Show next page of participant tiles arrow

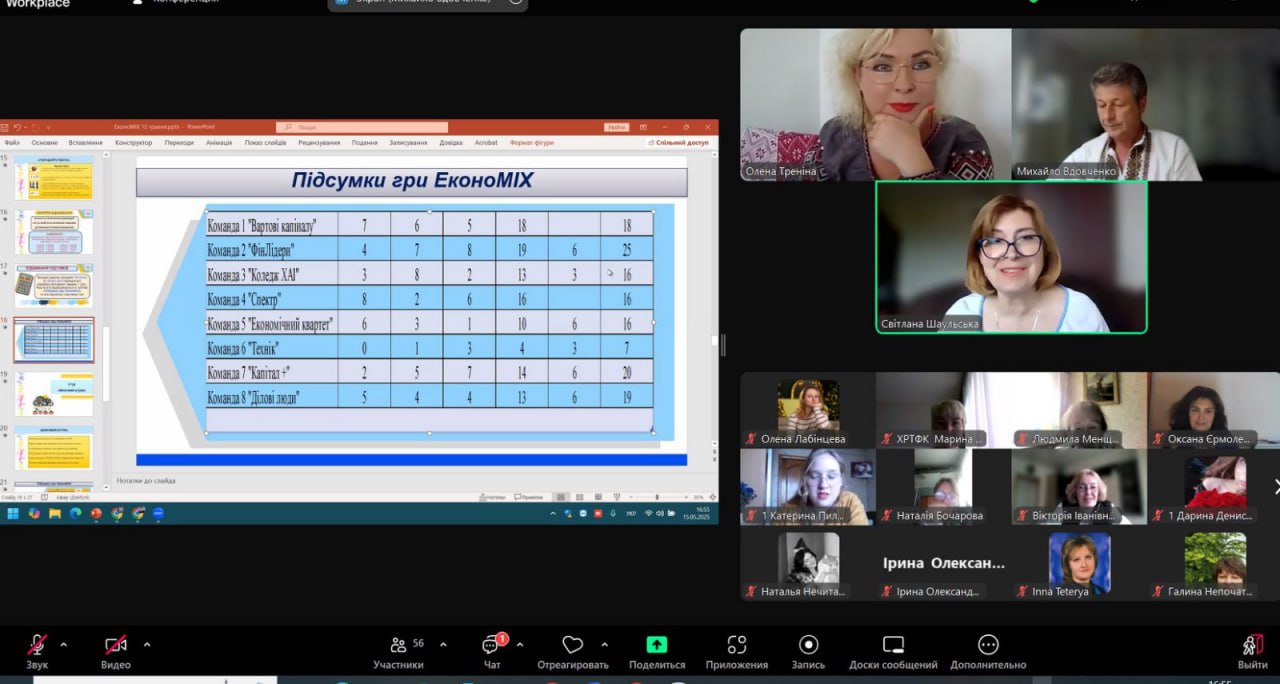(x=1275, y=487)
